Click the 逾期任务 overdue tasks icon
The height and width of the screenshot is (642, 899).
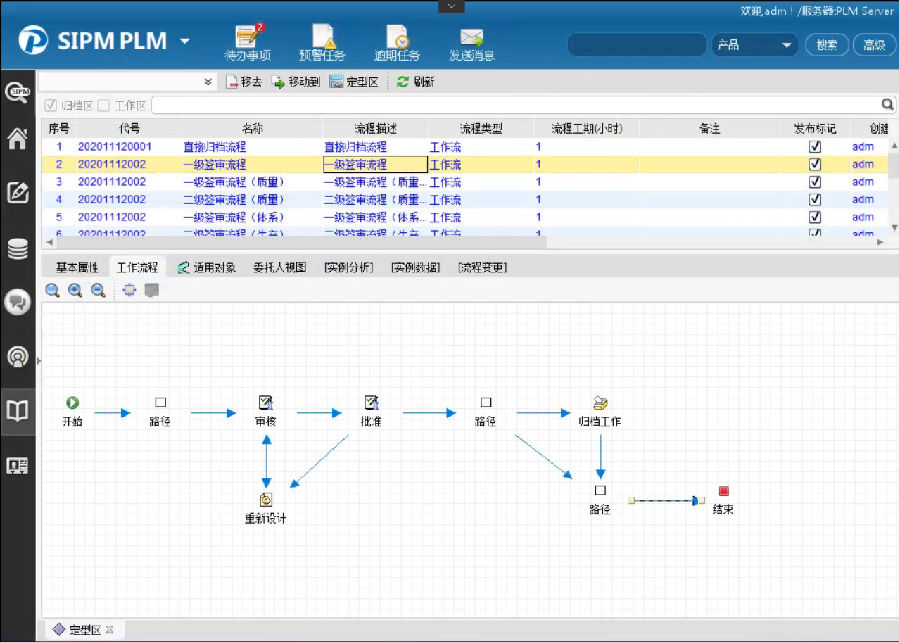coord(397,39)
